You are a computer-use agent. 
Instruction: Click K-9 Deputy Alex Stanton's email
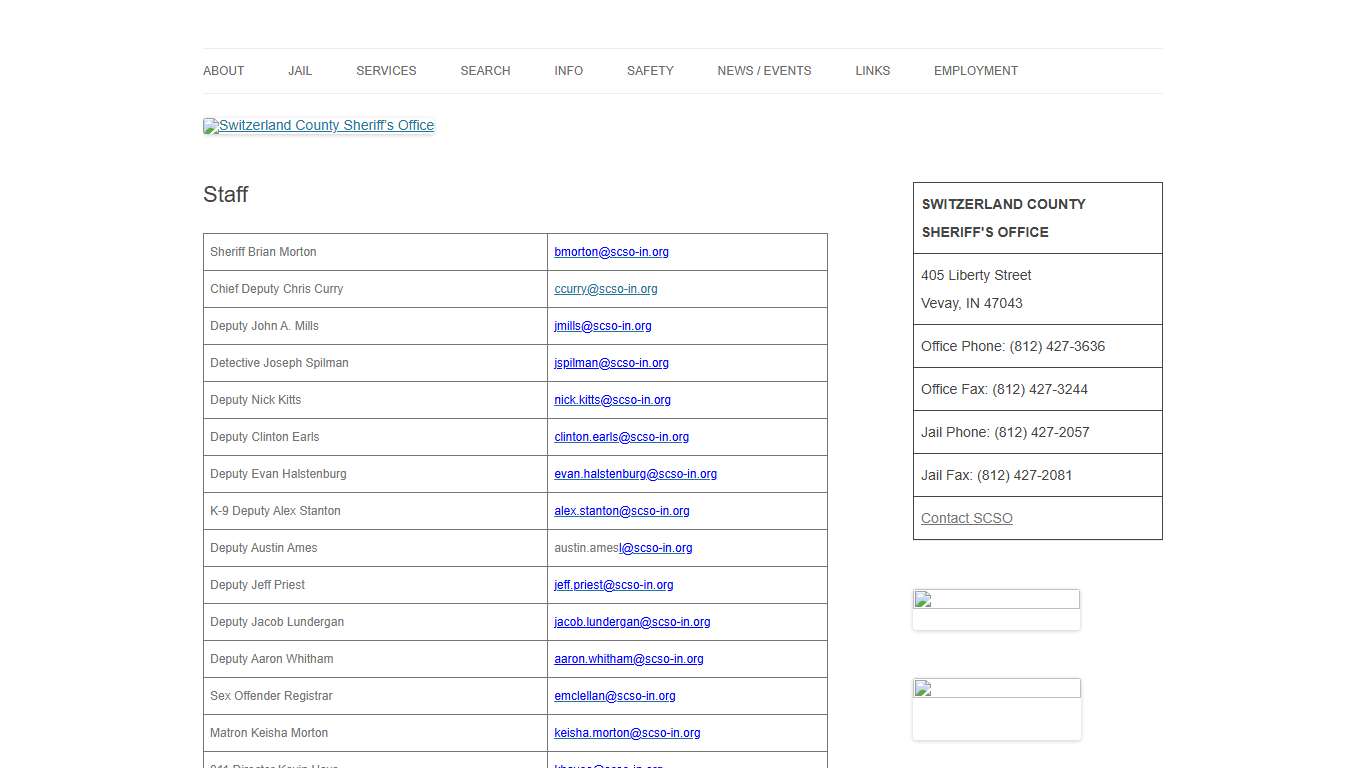click(621, 511)
